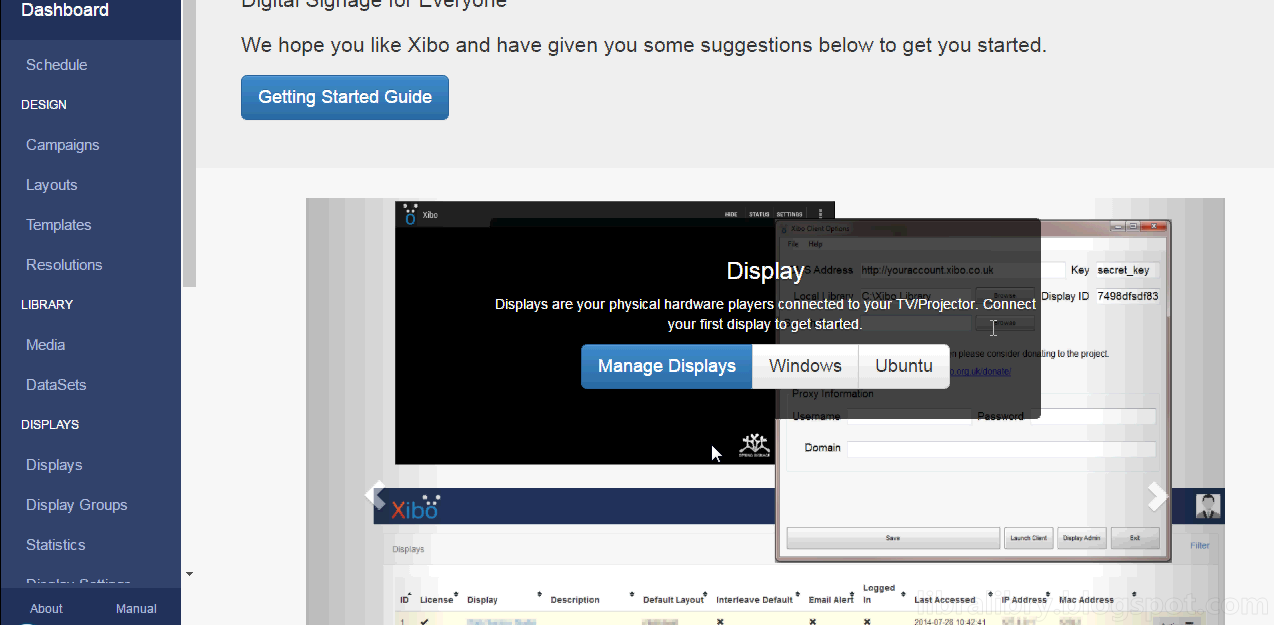View Statistics page

click(55, 545)
